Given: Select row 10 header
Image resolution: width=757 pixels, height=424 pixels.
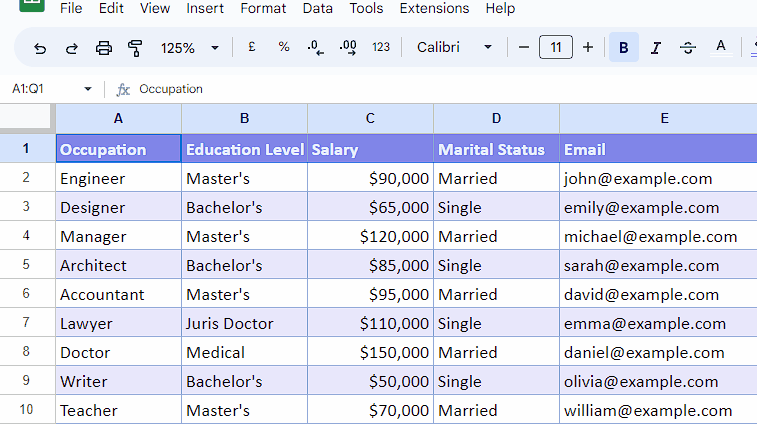Looking at the screenshot, I should [x=27, y=409].
